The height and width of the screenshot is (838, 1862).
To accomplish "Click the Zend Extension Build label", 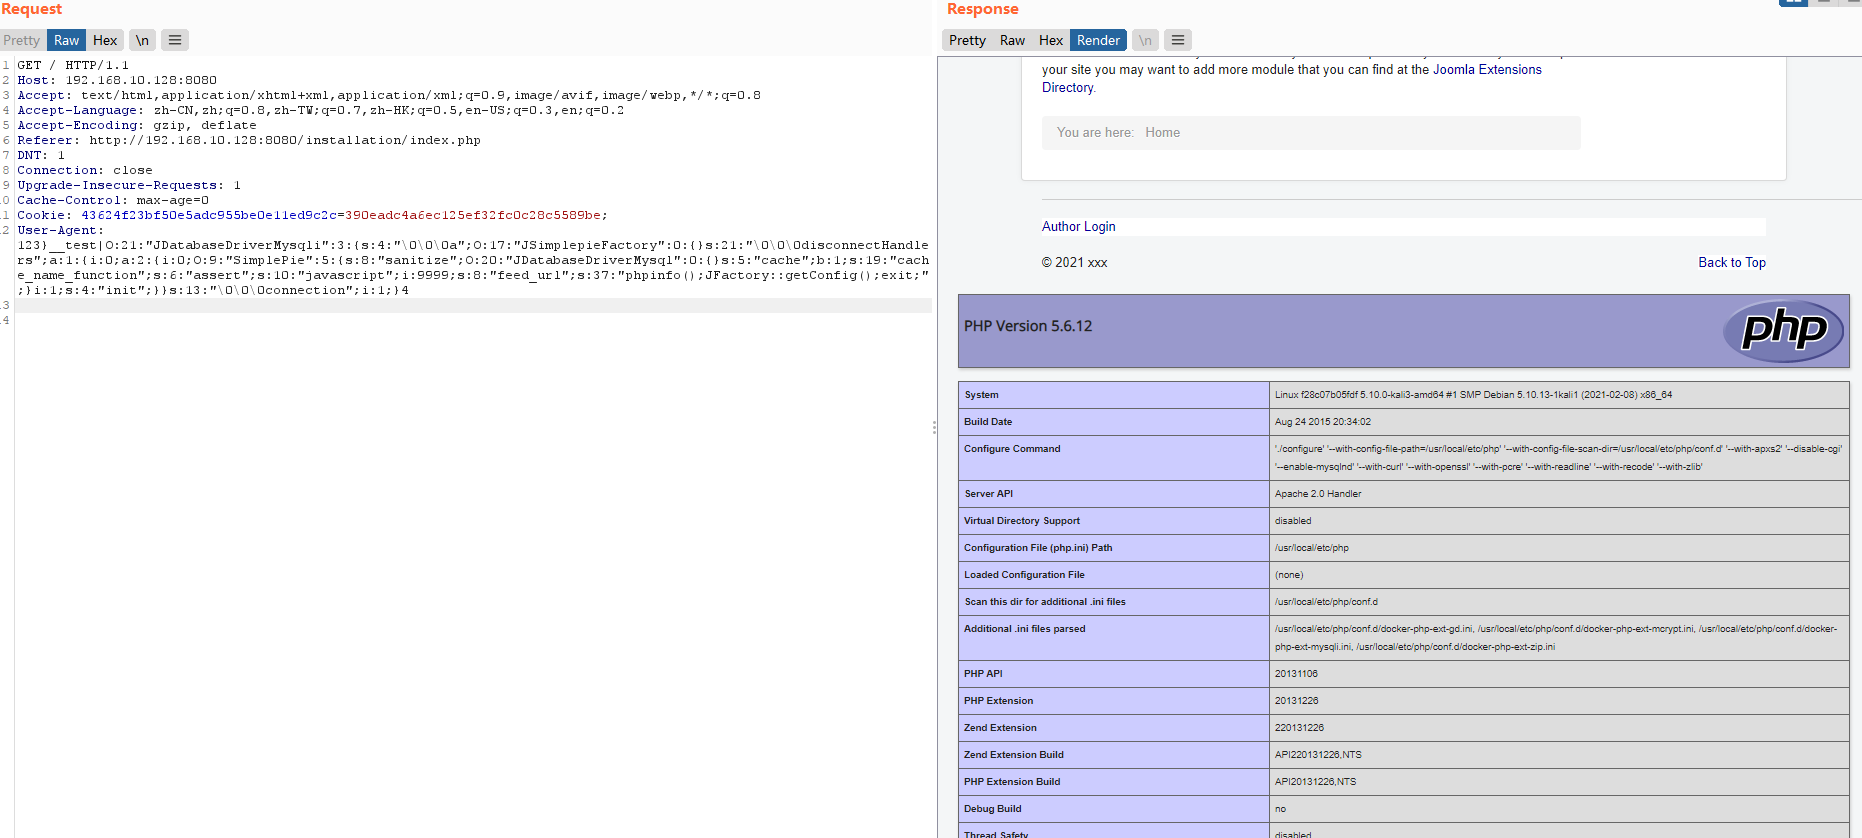I will (x=1013, y=755).
